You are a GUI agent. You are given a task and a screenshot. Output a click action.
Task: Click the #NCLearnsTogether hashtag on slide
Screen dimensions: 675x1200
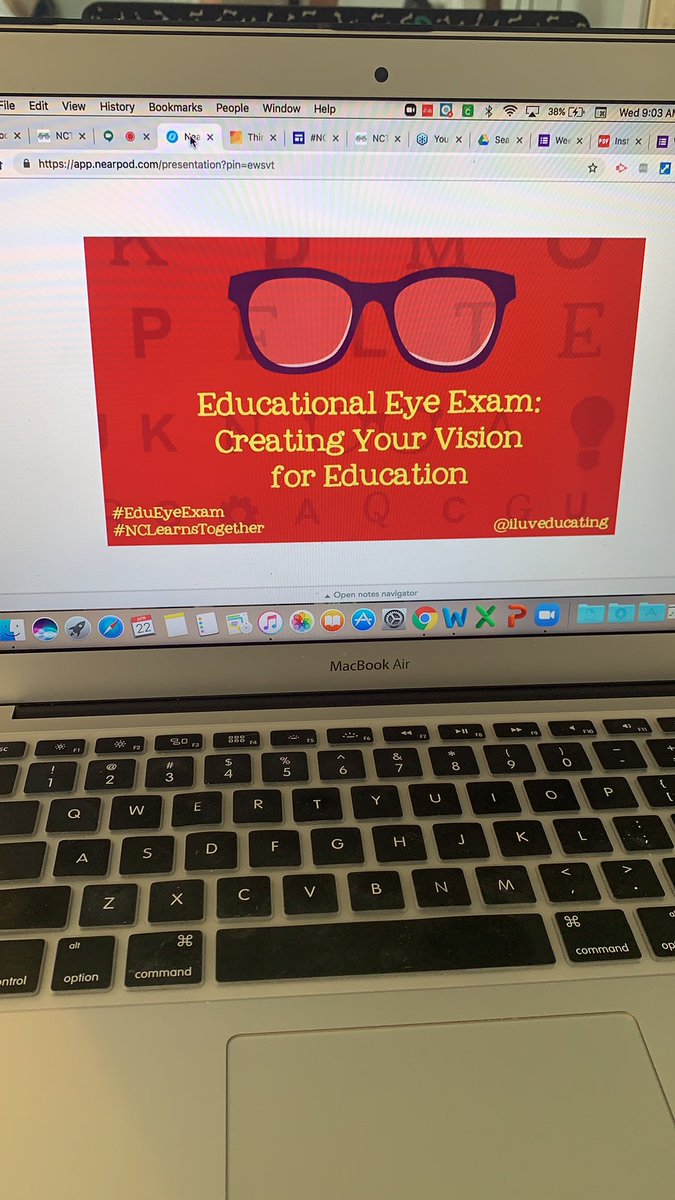[189, 528]
